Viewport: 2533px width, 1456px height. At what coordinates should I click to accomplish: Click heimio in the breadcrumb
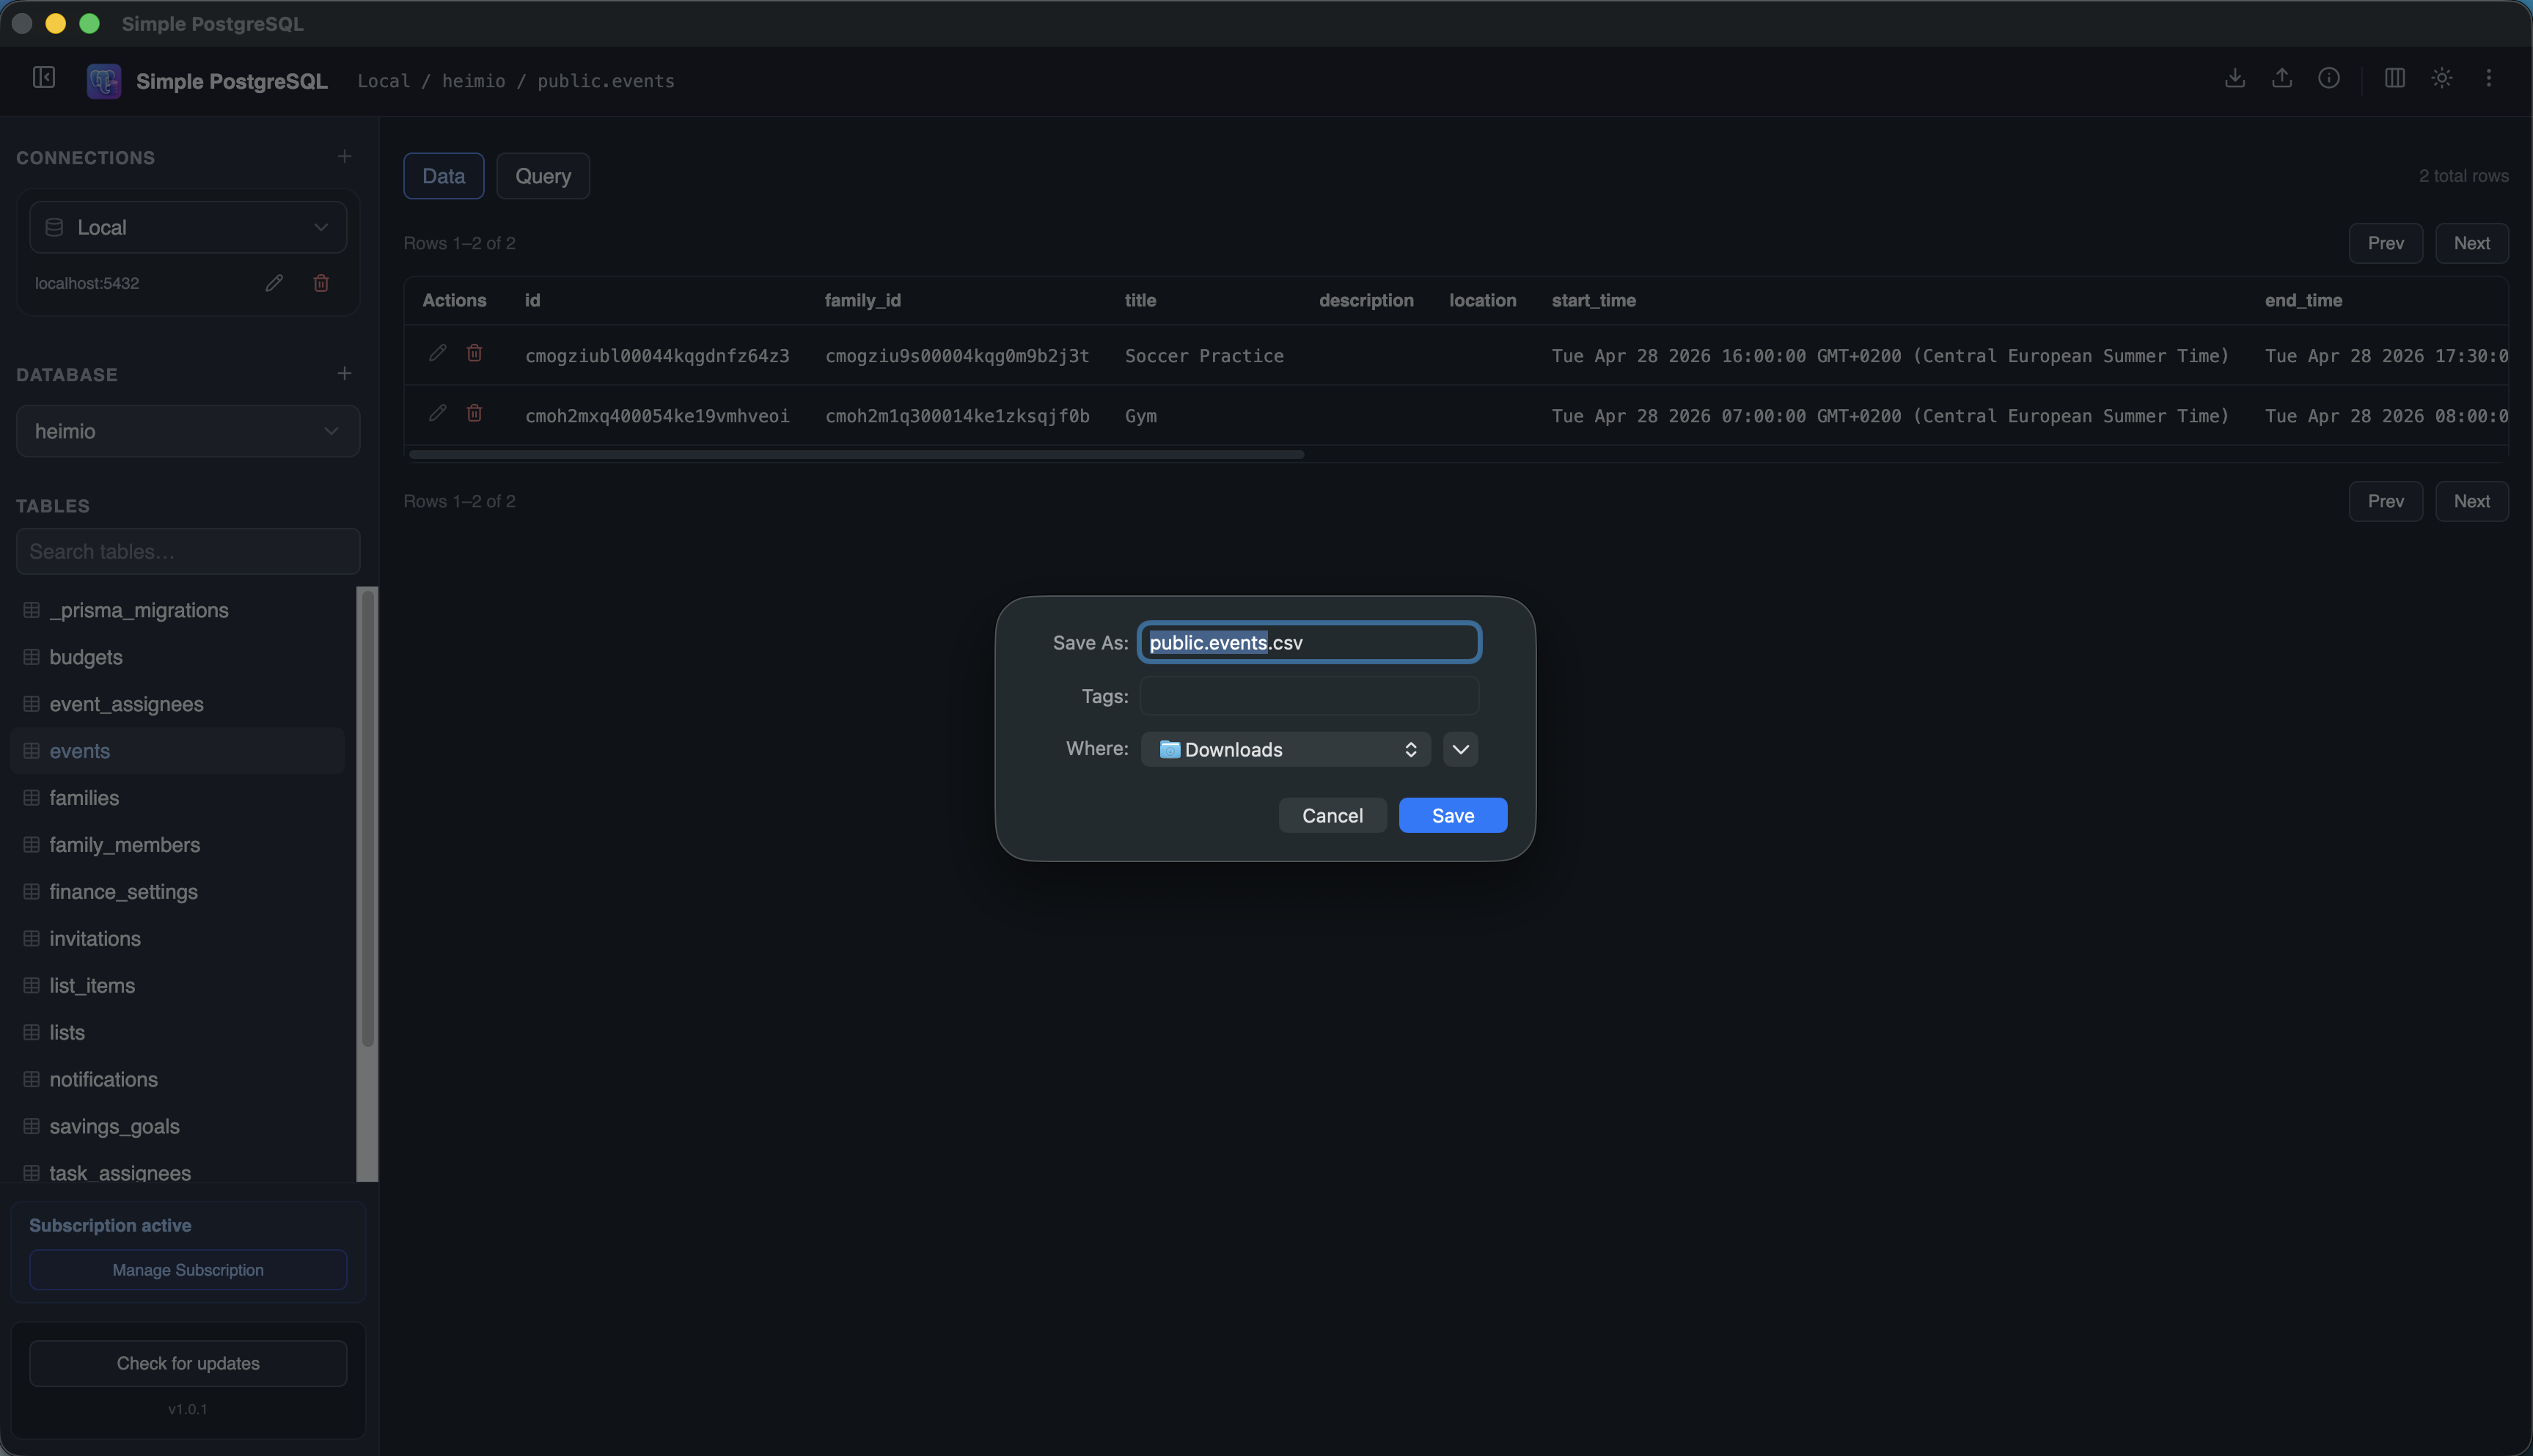[x=473, y=81]
